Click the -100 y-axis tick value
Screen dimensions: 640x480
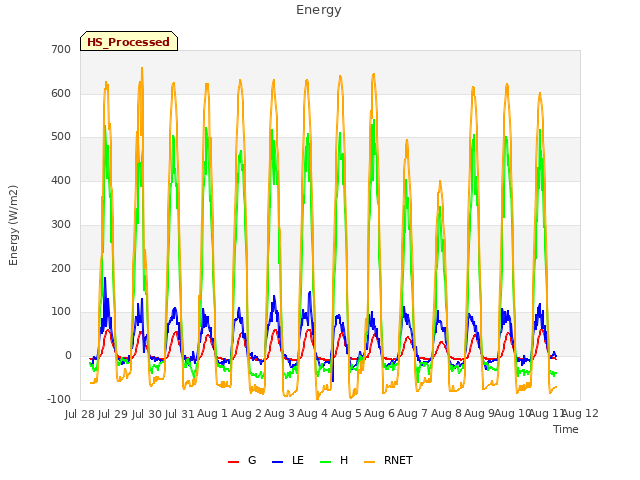coord(59,399)
